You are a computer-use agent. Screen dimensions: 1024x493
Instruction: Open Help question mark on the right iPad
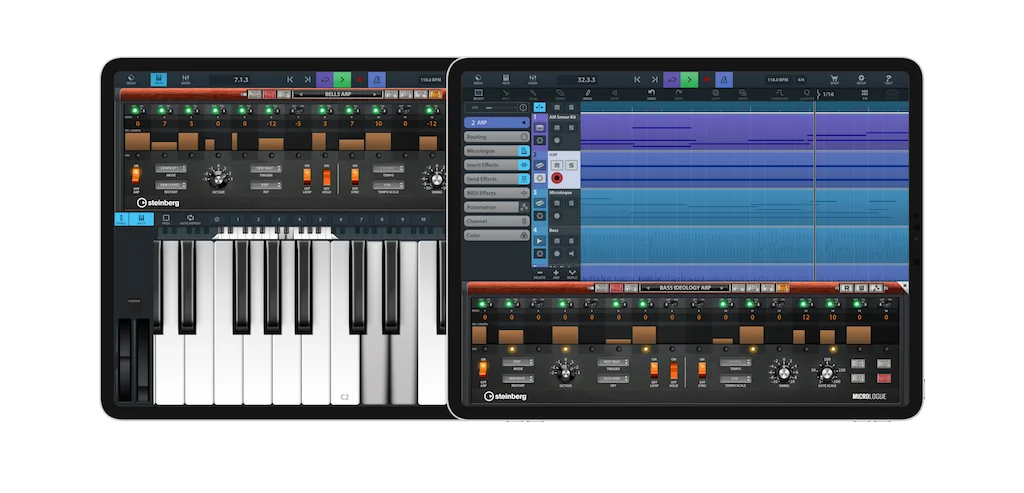(x=888, y=80)
